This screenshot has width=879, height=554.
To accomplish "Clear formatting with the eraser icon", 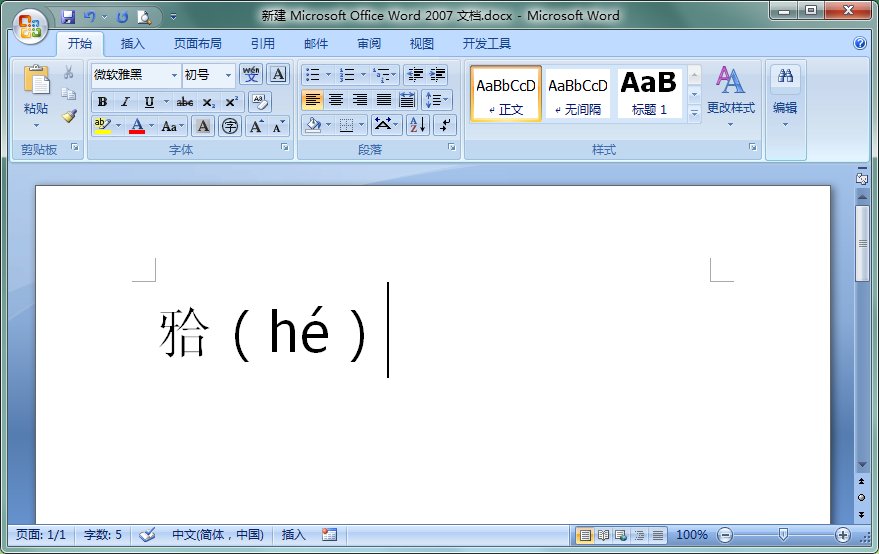I will tap(260, 102).
